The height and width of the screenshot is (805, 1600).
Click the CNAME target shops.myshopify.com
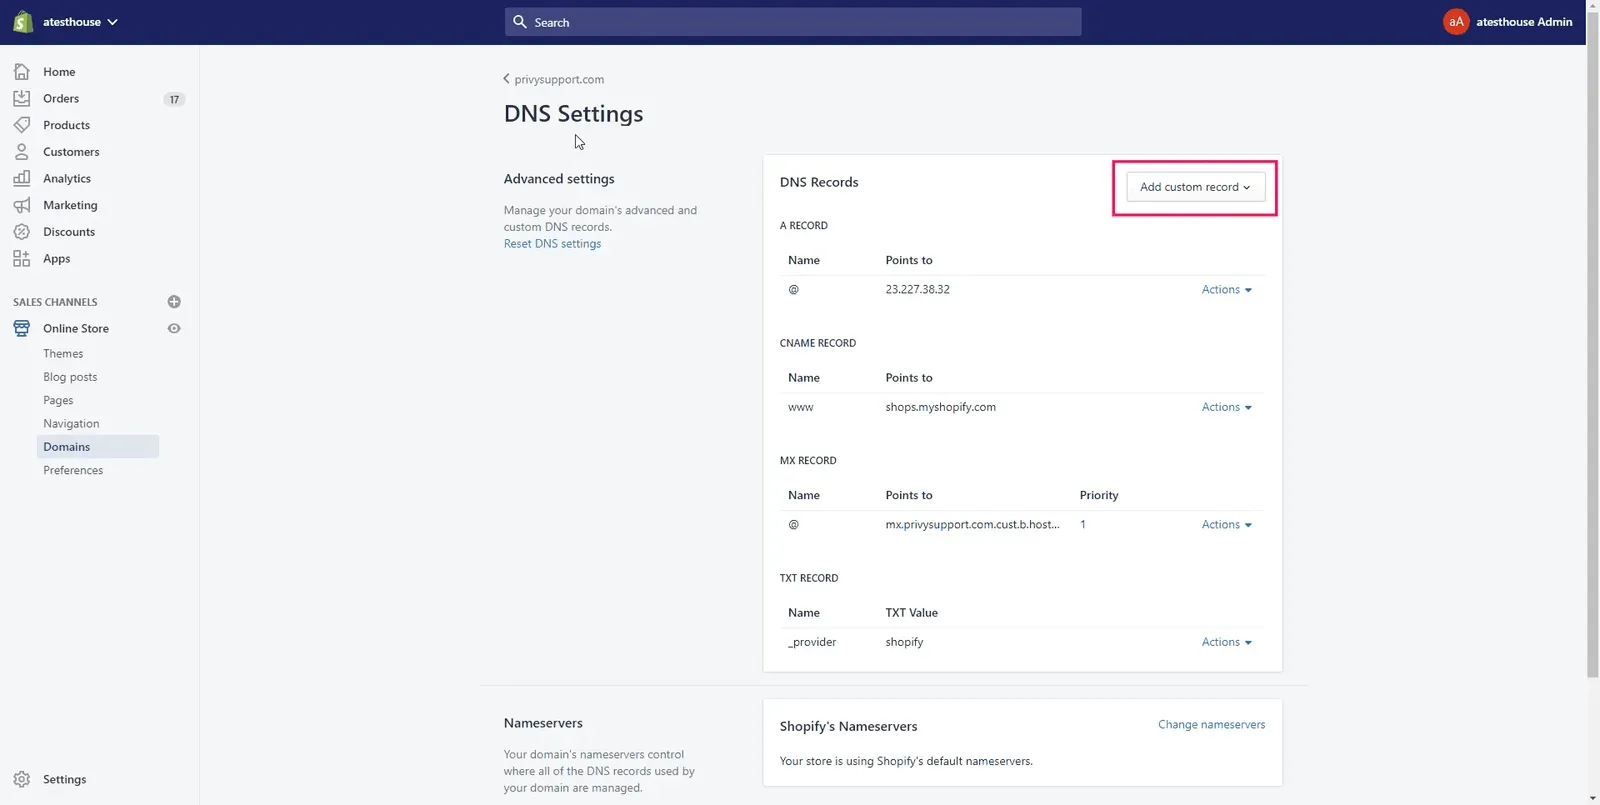pos(940,407)
